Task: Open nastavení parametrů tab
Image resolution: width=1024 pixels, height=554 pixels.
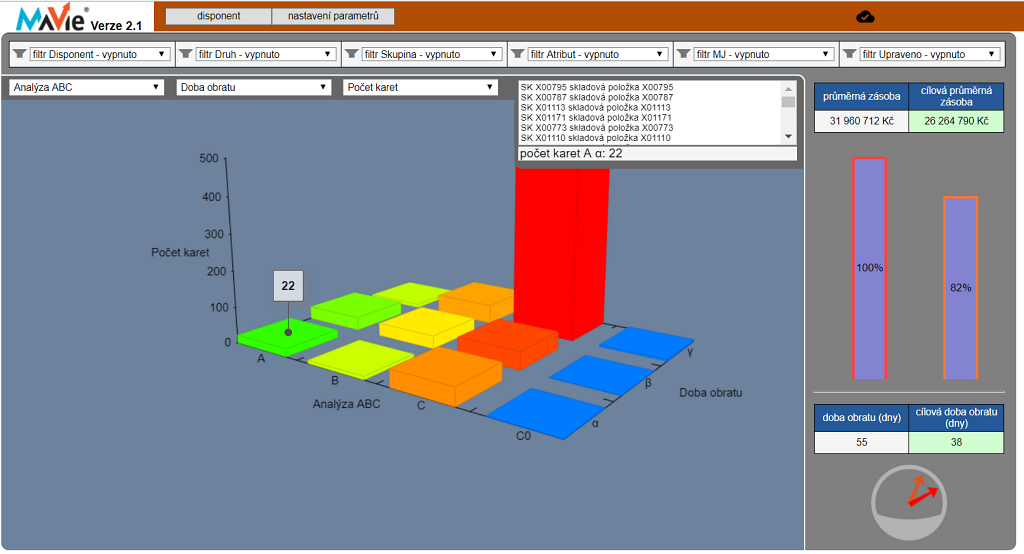Action: (333, 16)
